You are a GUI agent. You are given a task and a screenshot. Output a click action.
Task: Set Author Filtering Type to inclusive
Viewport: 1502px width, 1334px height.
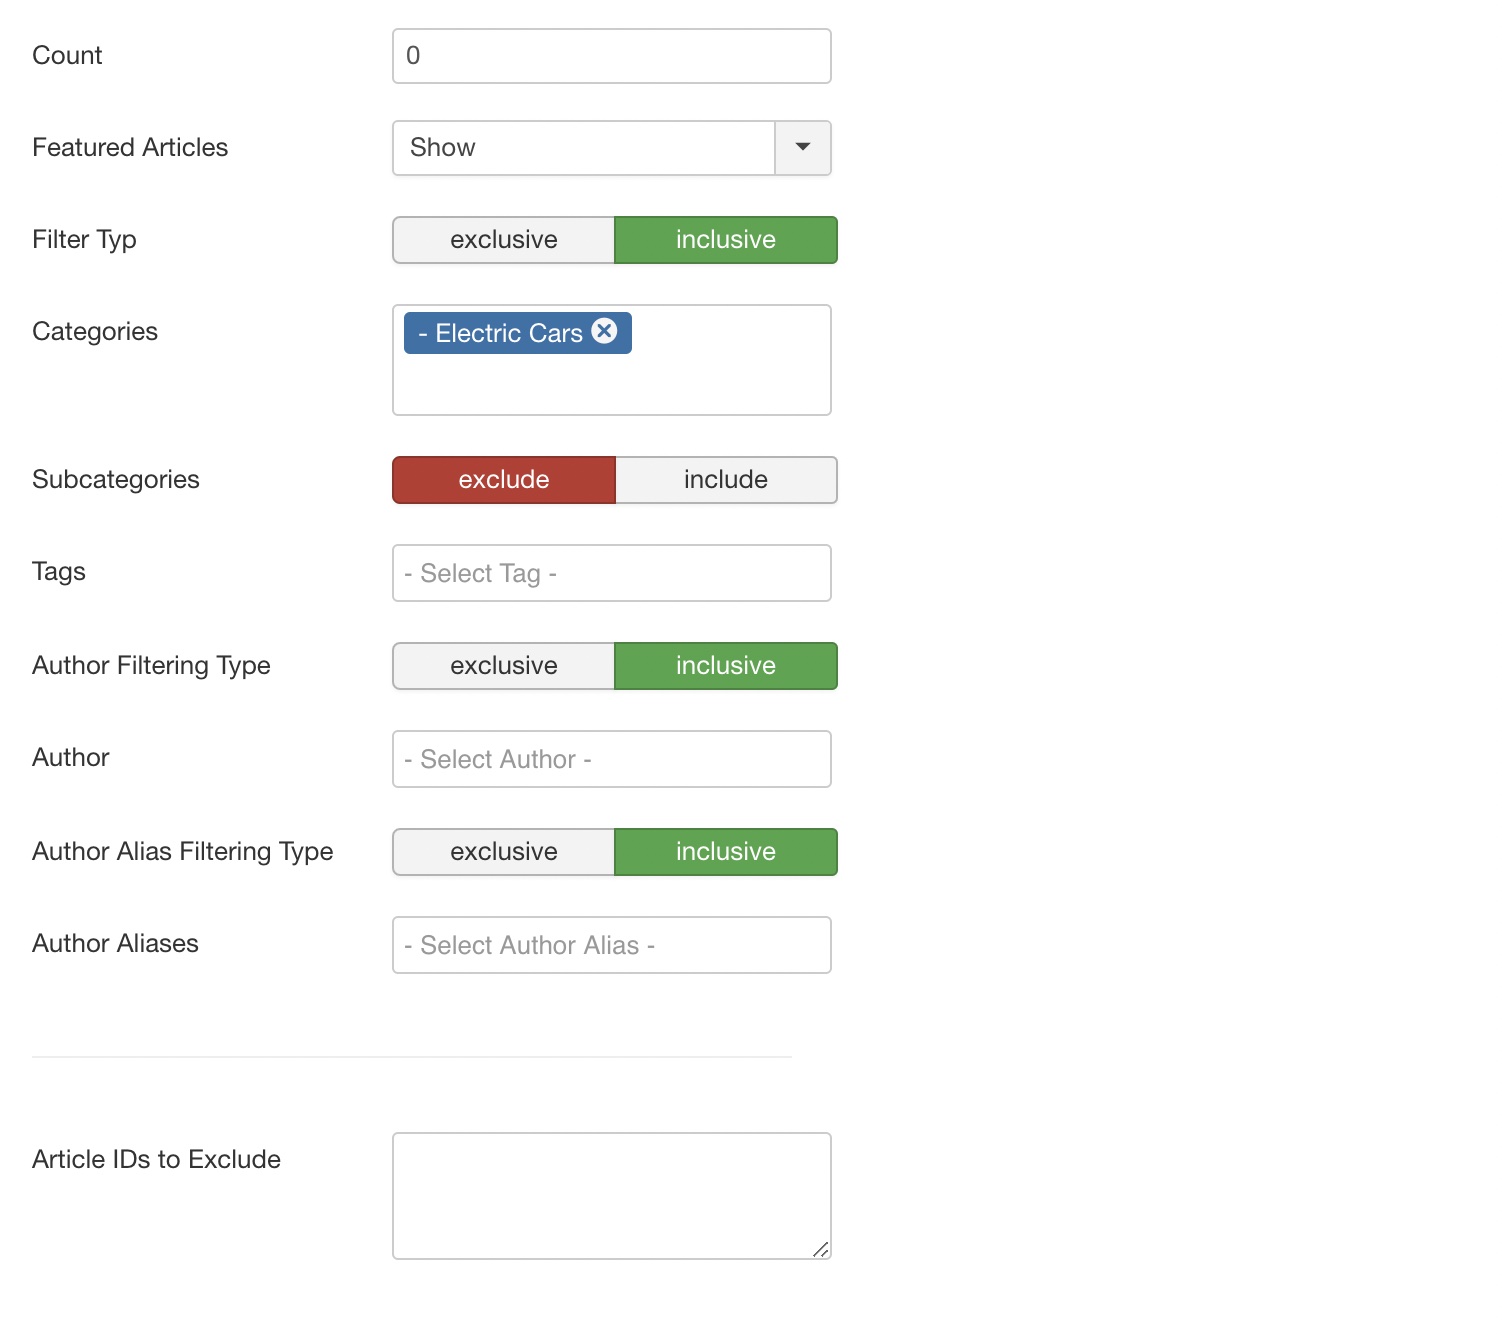pos(726,666)
